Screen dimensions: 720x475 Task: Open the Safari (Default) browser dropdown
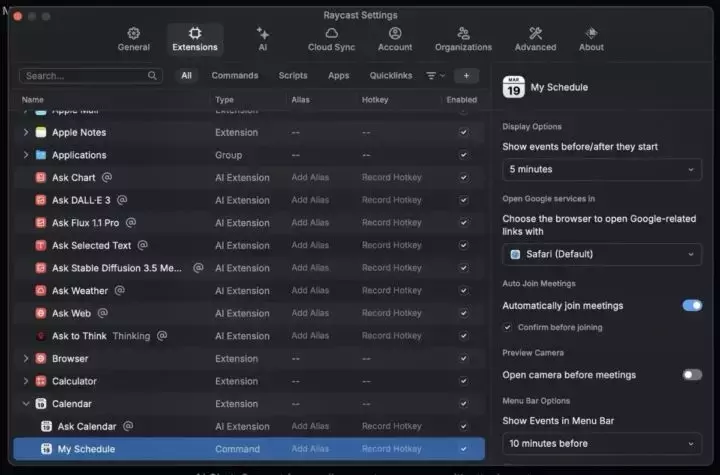tap(602, 254)
